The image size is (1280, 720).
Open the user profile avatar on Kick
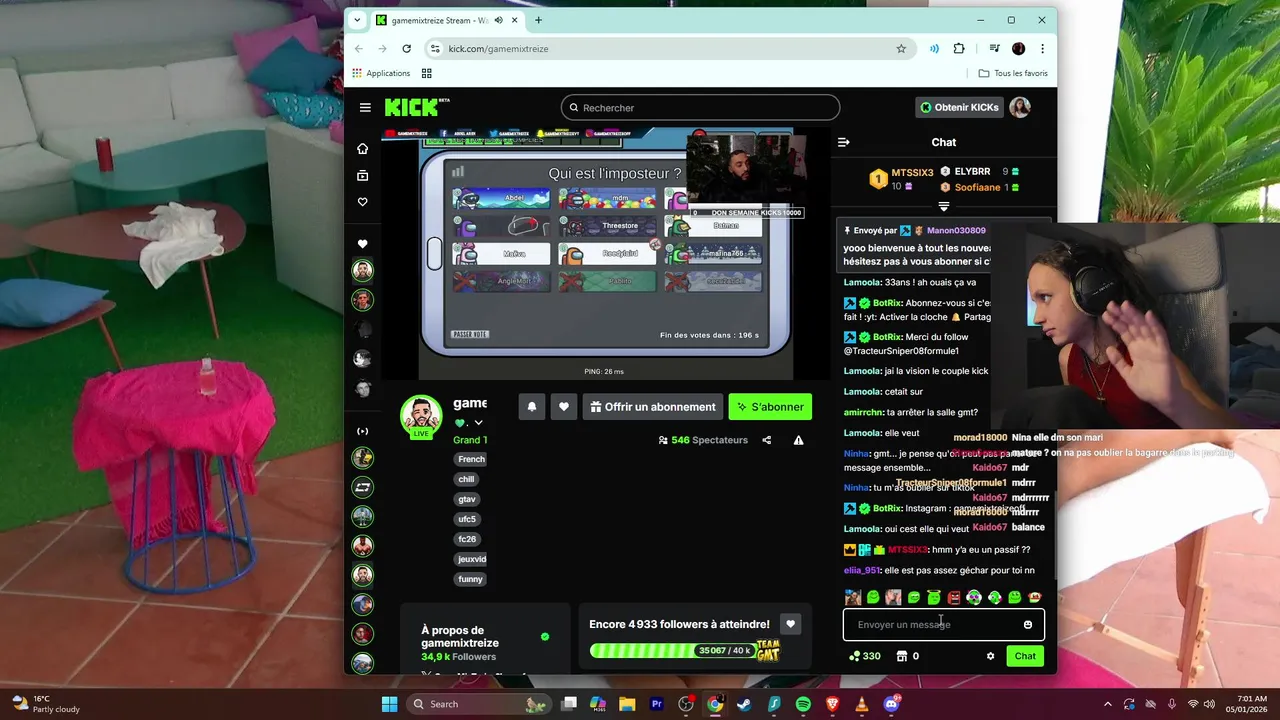[1019, 107]
